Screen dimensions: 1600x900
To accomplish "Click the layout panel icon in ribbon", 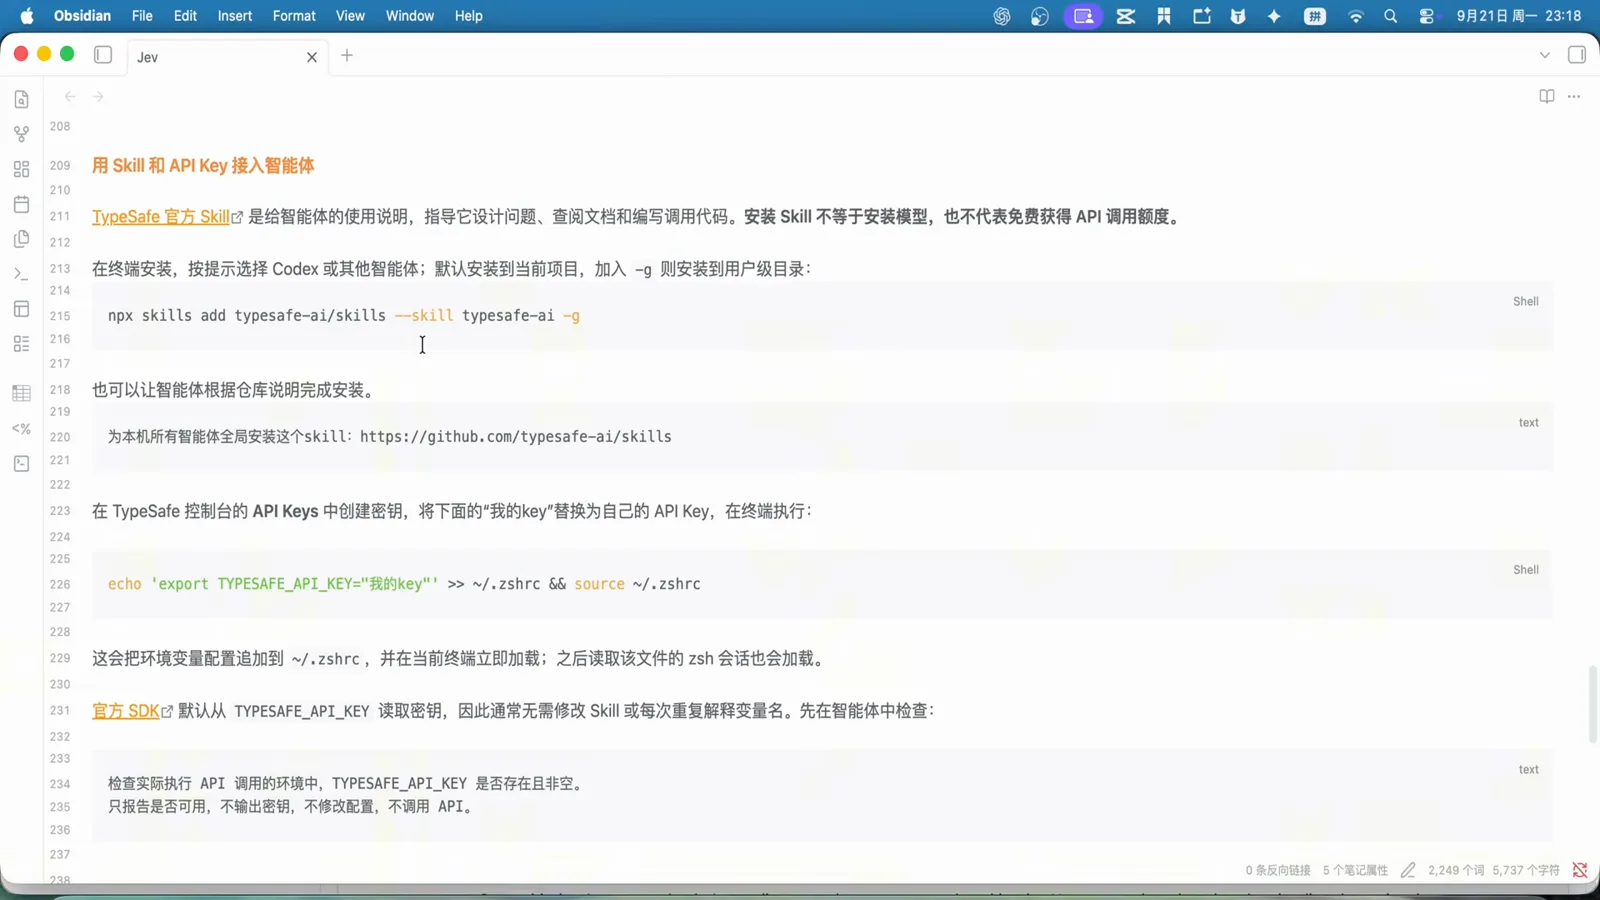I will tap(21, 309).
